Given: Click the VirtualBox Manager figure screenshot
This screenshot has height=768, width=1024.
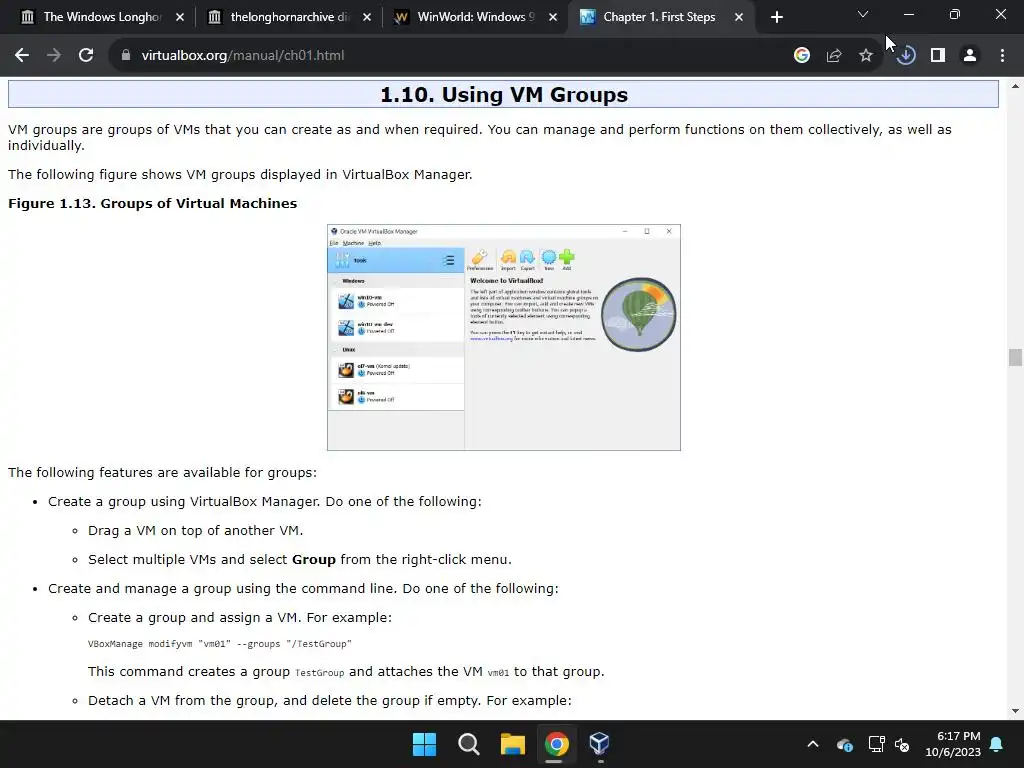Looking at the screenshot, I should 504,338.
